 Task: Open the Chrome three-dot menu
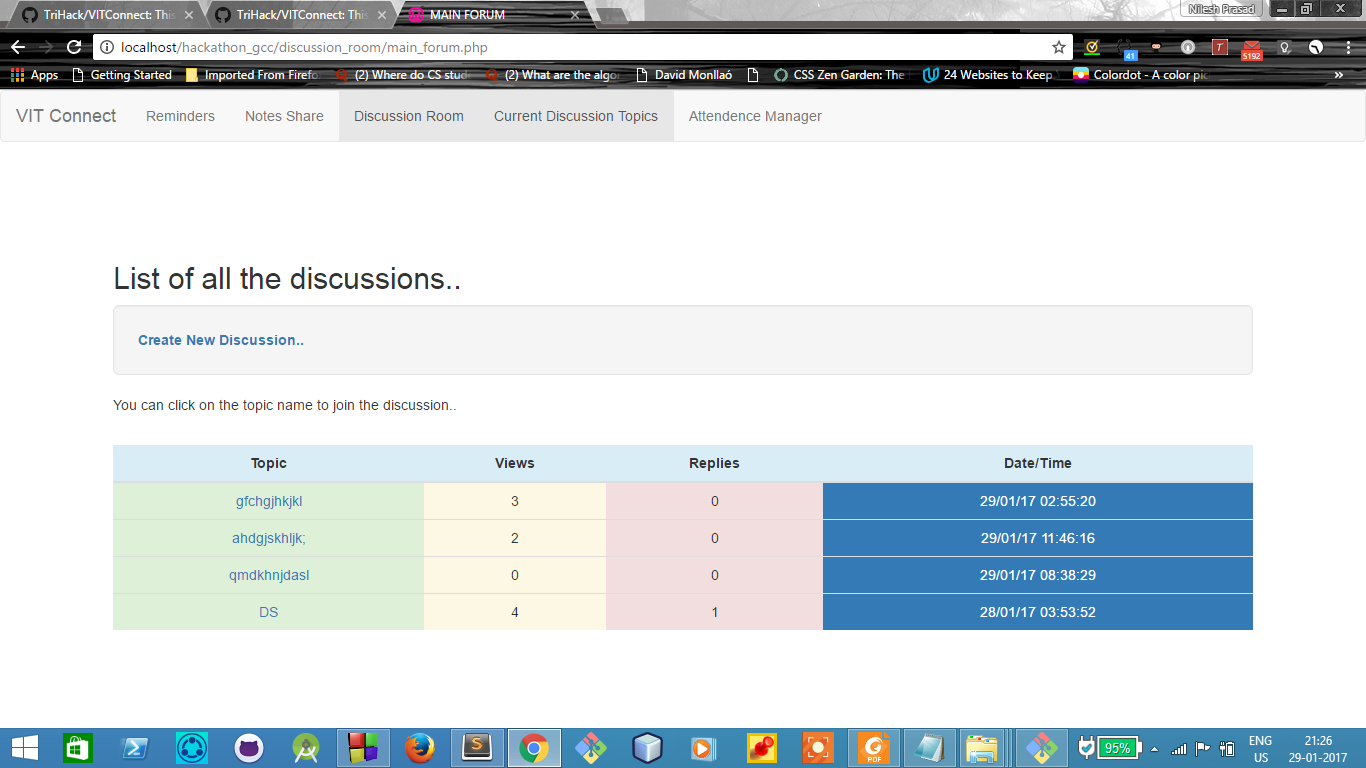tap(1346, 47)
